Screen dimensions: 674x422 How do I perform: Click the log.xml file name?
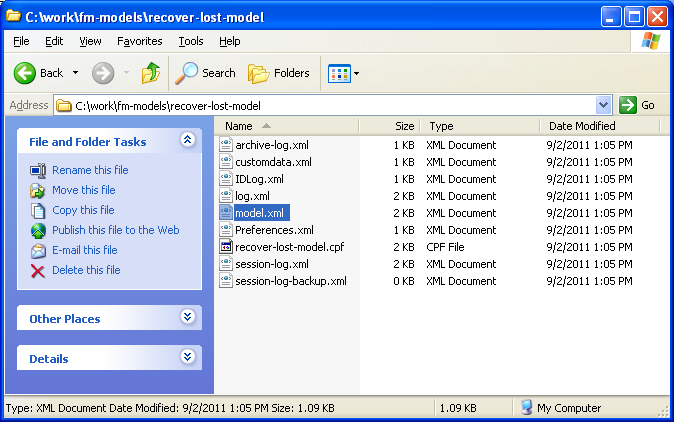click(252, 196)
